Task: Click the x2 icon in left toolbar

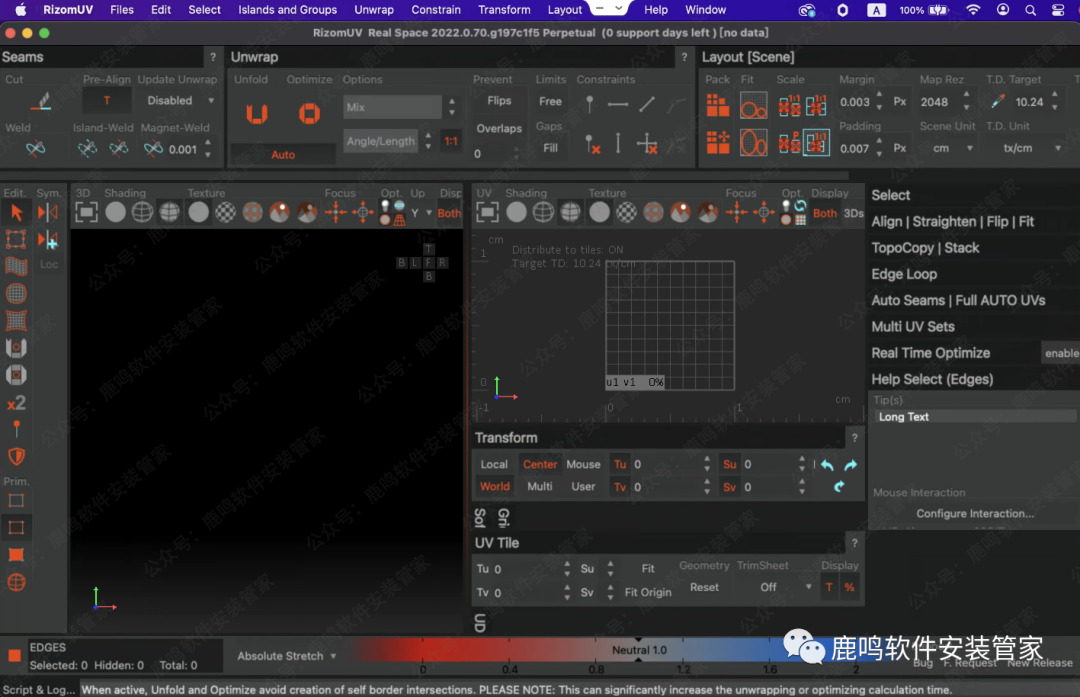Action: coord(16,402)
